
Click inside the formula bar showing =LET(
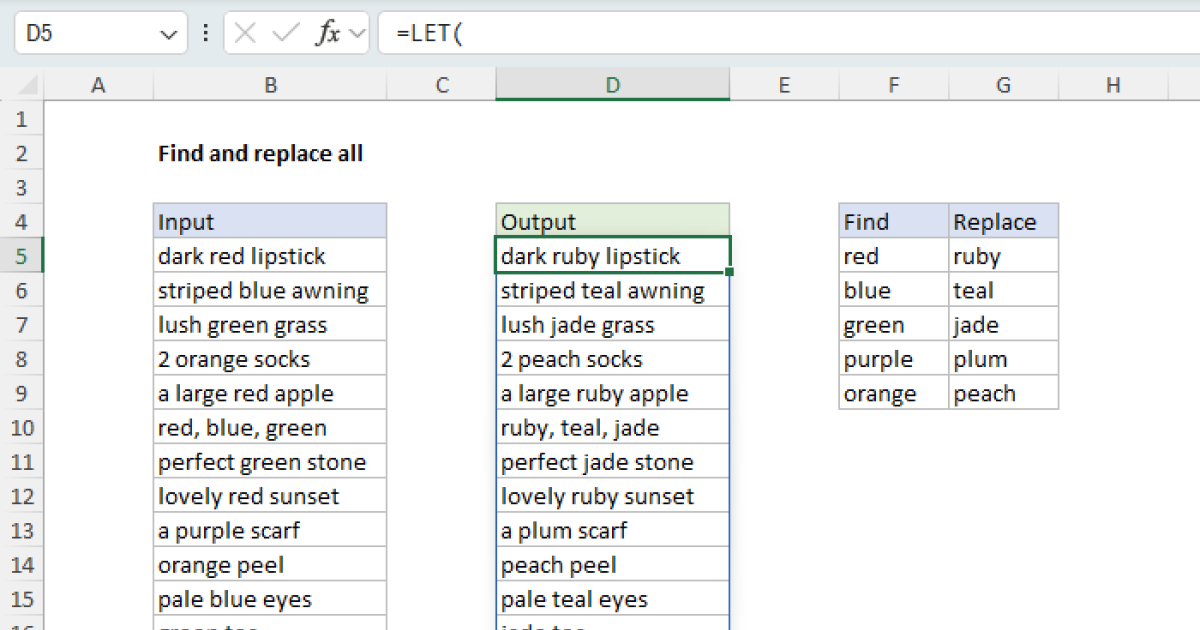(780, 33)
